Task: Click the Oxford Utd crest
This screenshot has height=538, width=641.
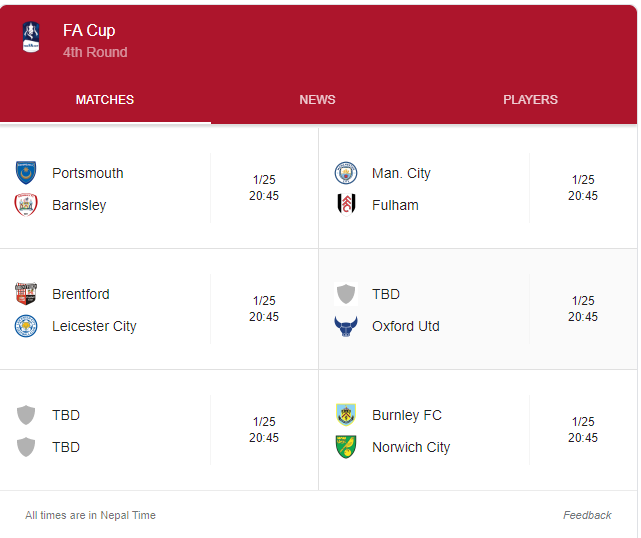Action: point(346,326)
